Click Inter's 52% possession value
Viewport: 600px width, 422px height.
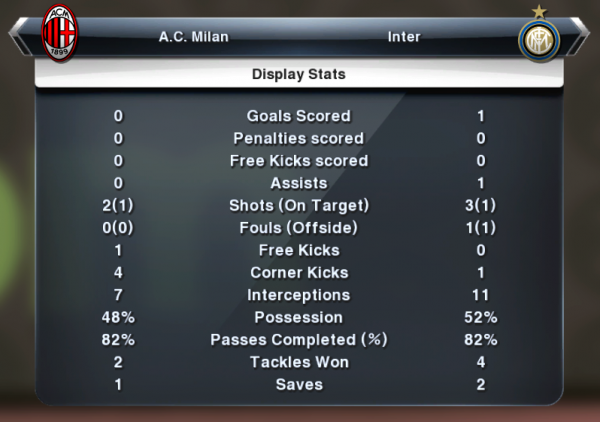coord(481,317)
